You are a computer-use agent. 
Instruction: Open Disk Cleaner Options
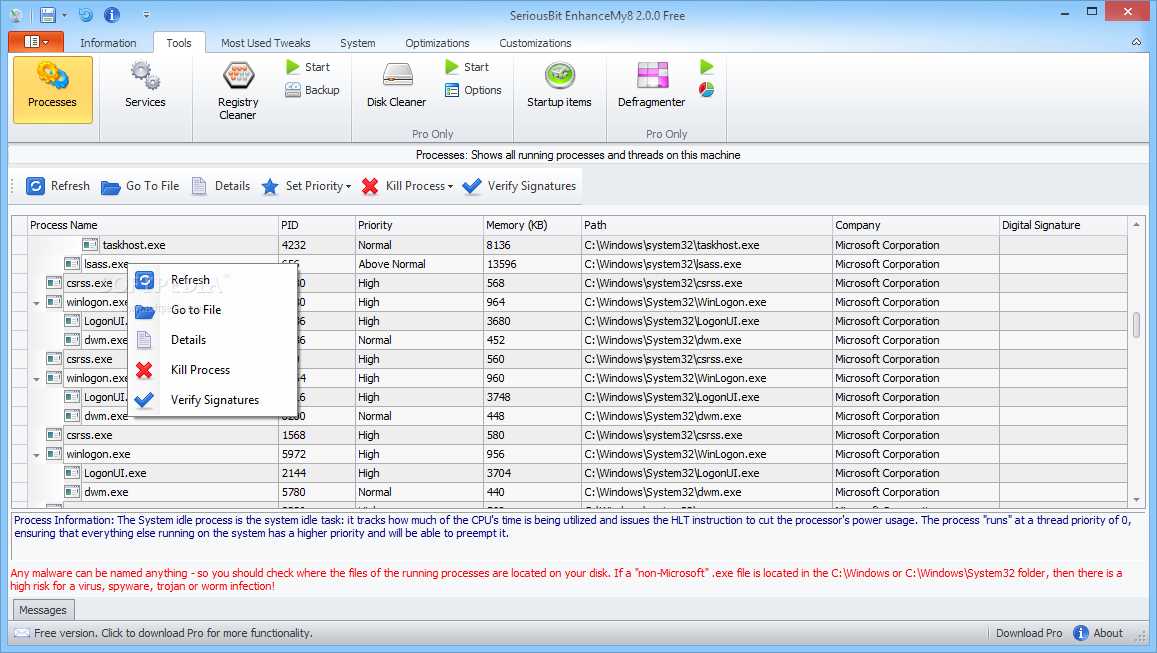[473, 90]
